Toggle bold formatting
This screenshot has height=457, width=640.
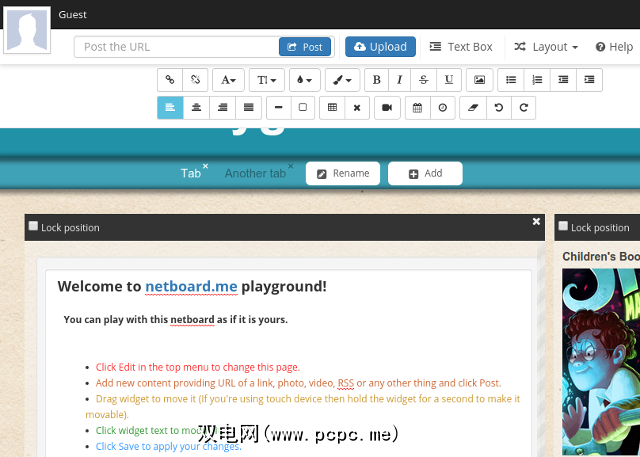click(376, 80)
